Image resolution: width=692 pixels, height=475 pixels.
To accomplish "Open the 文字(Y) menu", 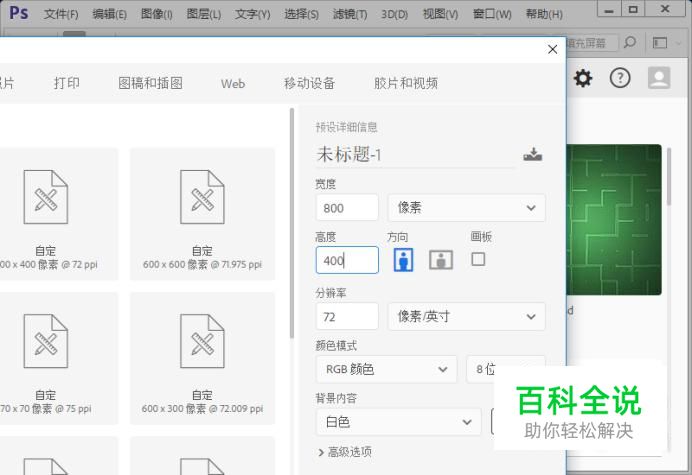I will 252,14.
